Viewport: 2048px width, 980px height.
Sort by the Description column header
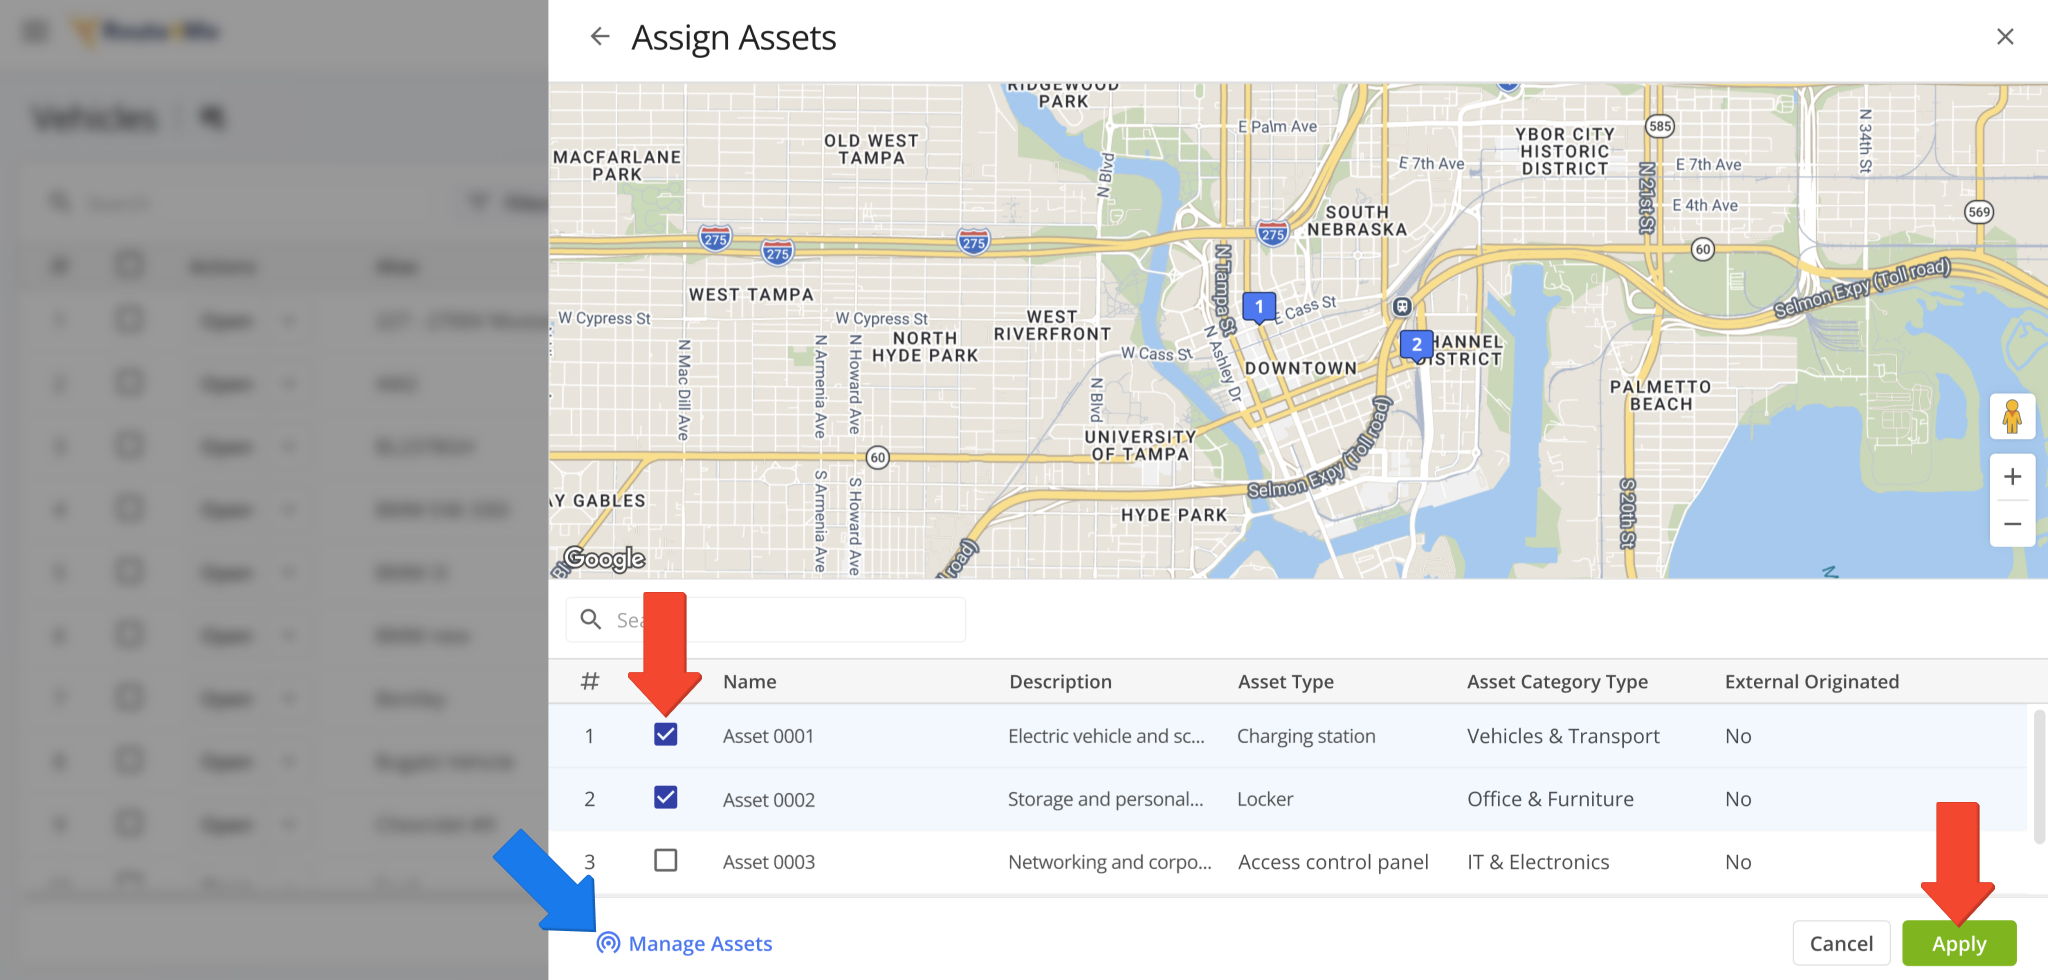pyautogui.click(x=1060, y=682)
